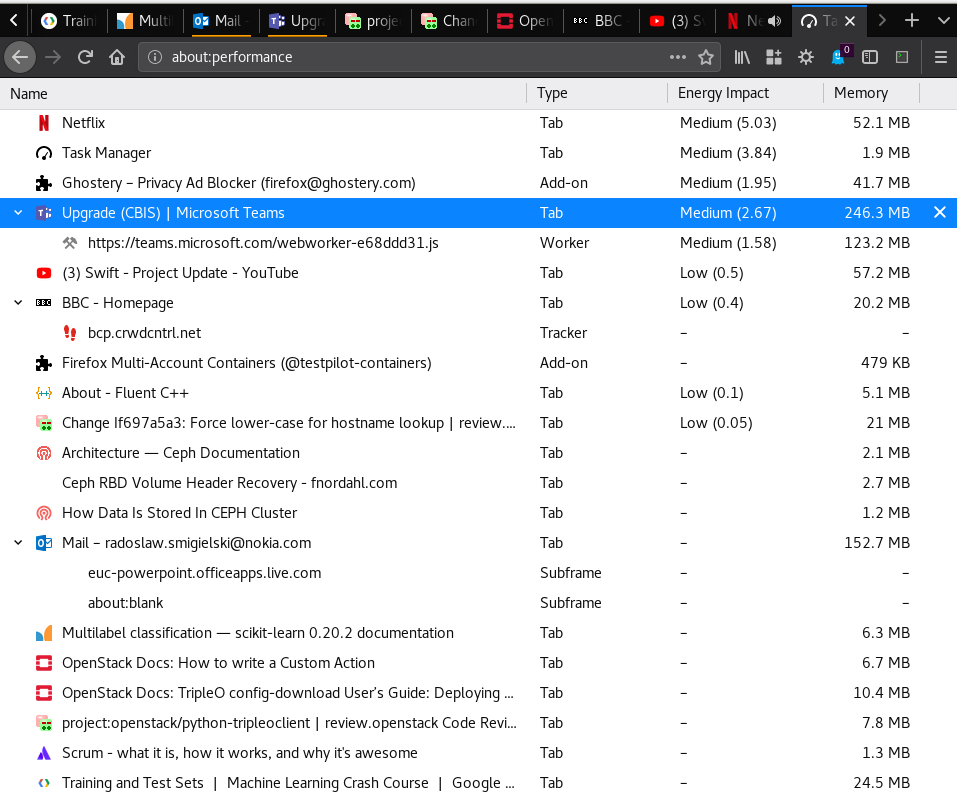The width and height of the screenshot is (957, 796).
Task: Sort by the Type column header
Action: [597, 93]
